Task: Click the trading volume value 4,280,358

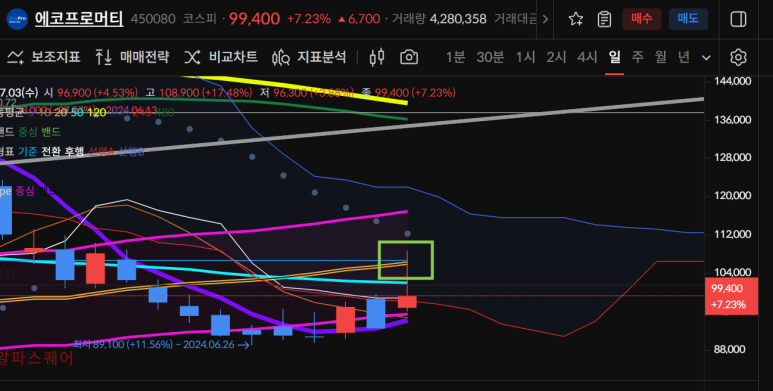Action: pyautogui.click(x=458, y=19)
